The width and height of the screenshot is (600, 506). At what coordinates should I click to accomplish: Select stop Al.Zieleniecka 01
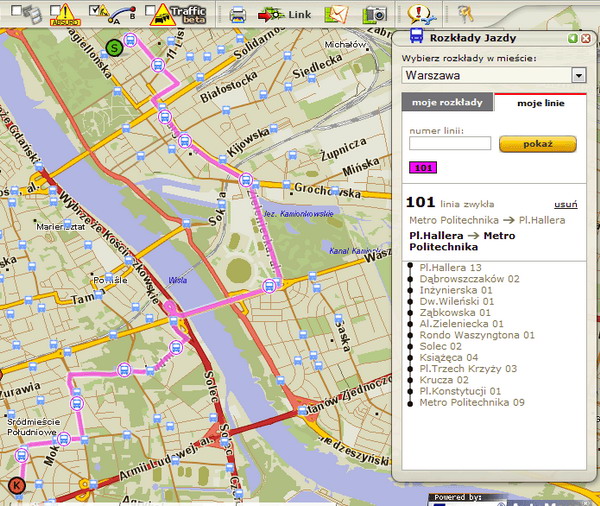[461, 324]
